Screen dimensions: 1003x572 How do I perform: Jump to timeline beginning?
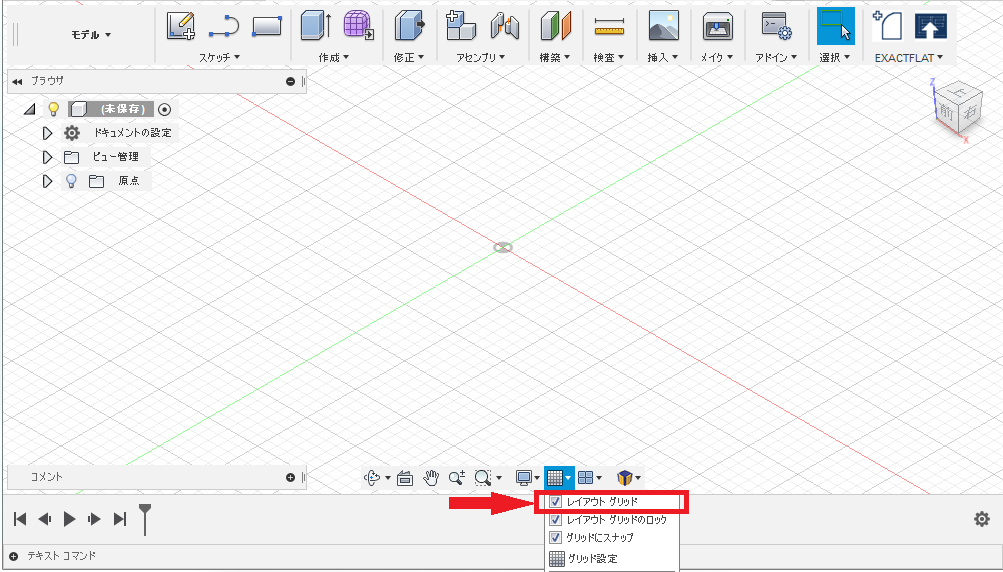click(x=20, y=519)
